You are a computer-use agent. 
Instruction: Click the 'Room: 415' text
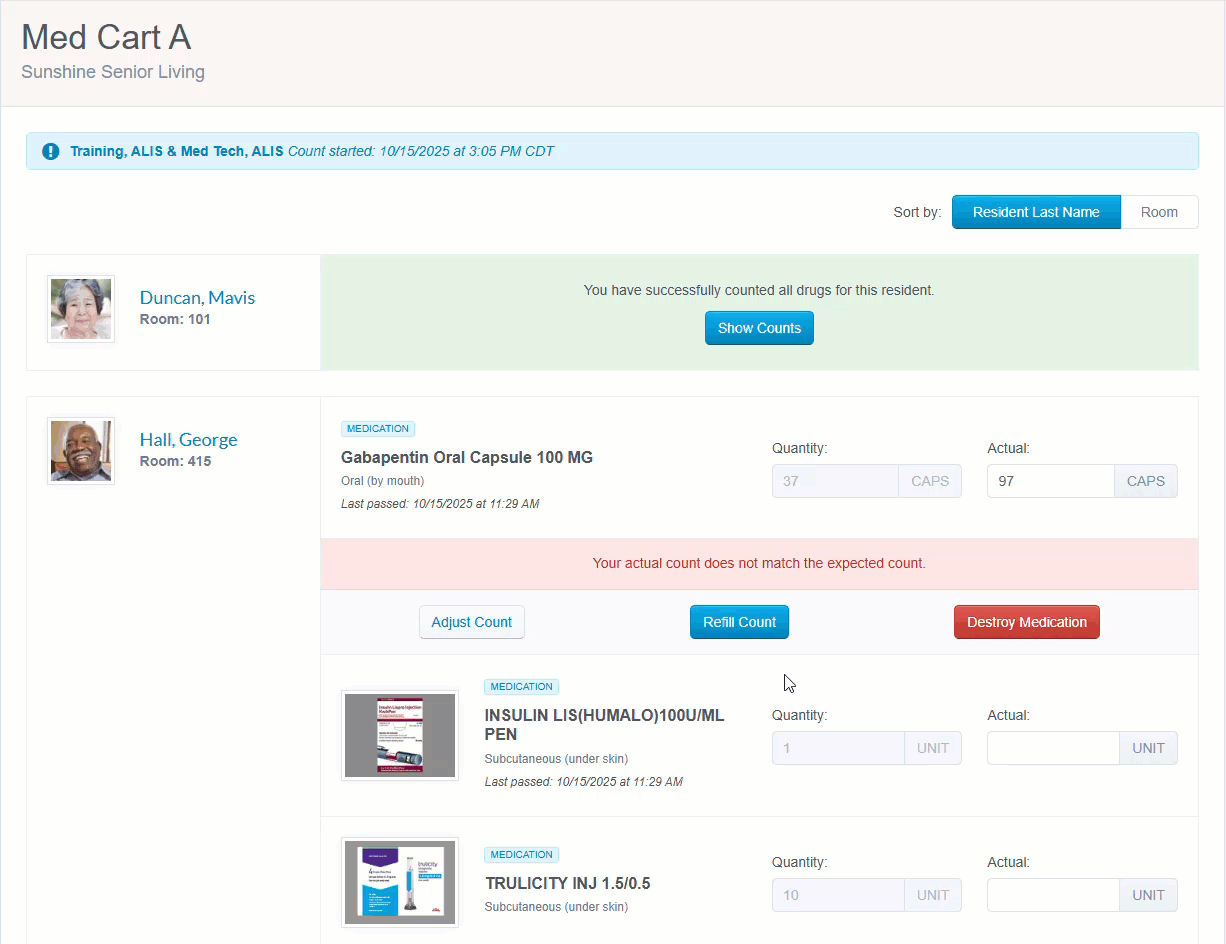175,462
